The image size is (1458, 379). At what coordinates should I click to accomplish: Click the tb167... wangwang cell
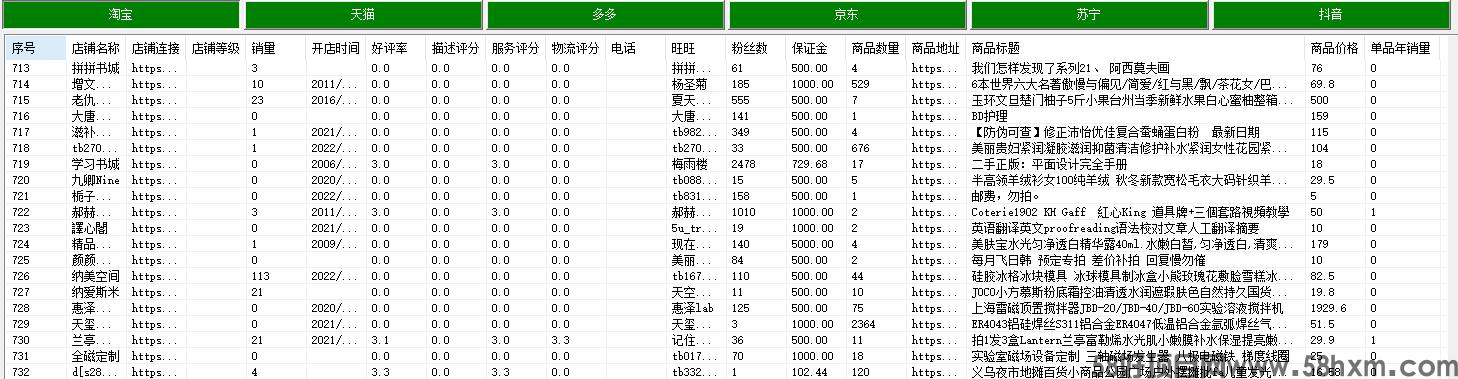[691, 276]
